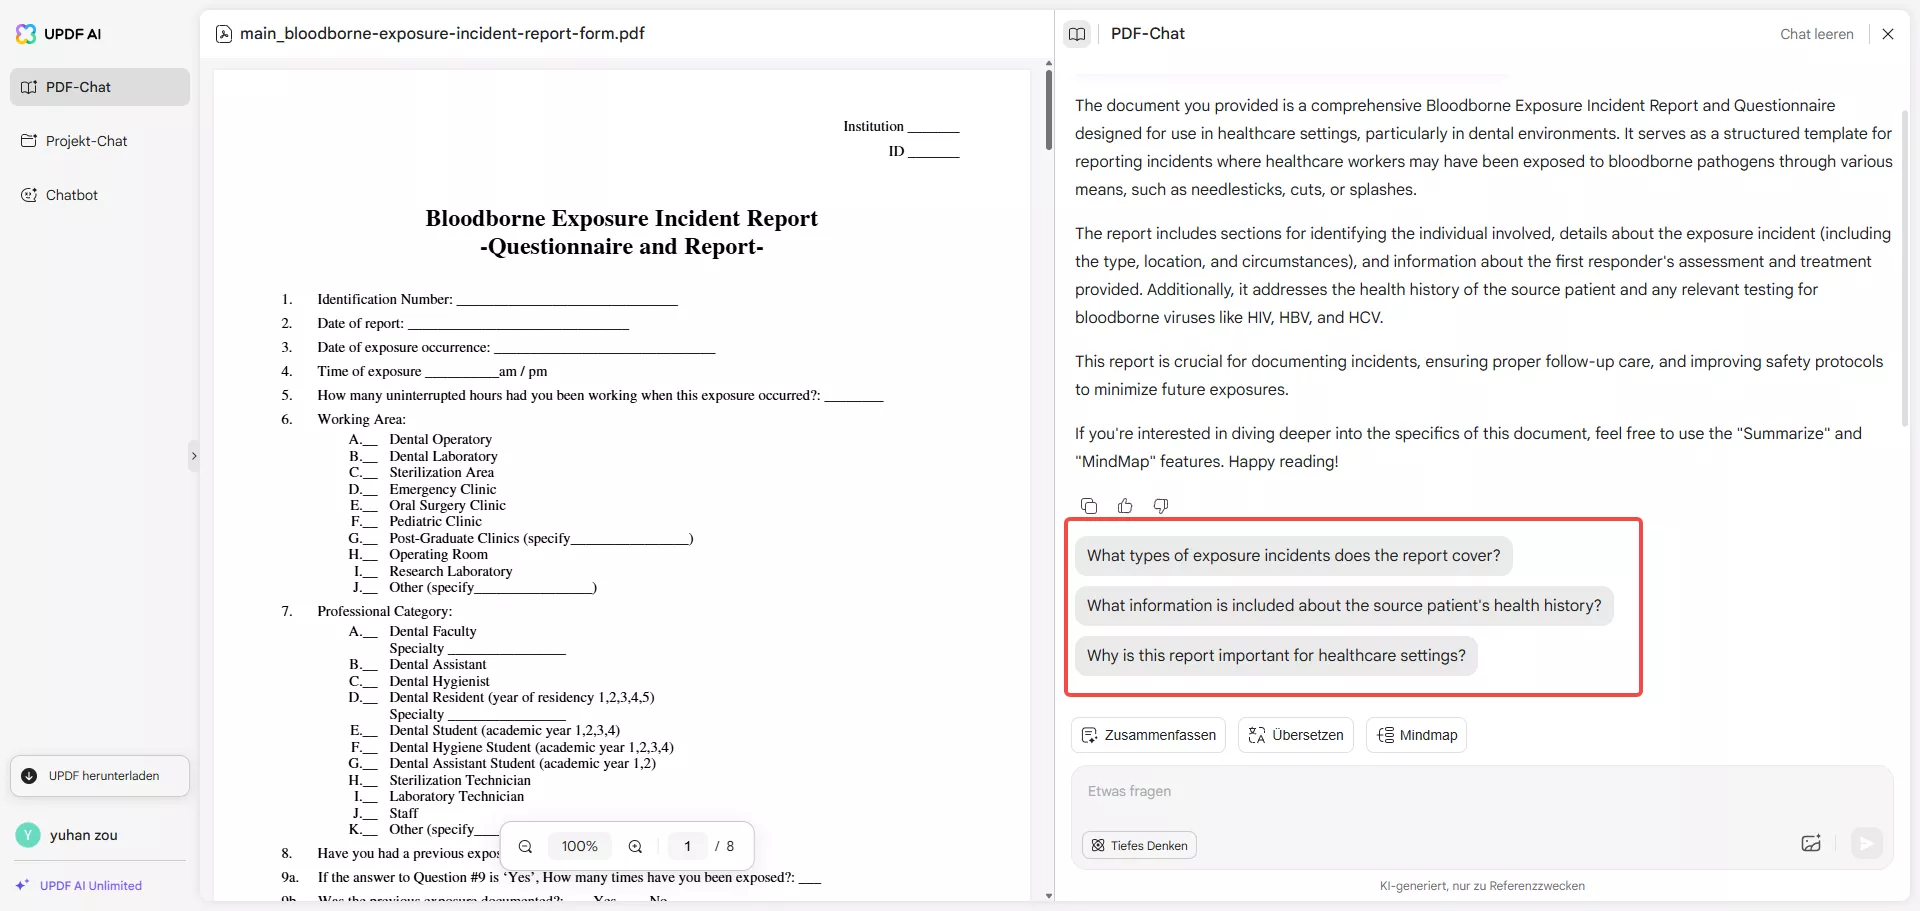Close the PDF-Chat panel
1920x911 pixels.
tap(1888, 34)
